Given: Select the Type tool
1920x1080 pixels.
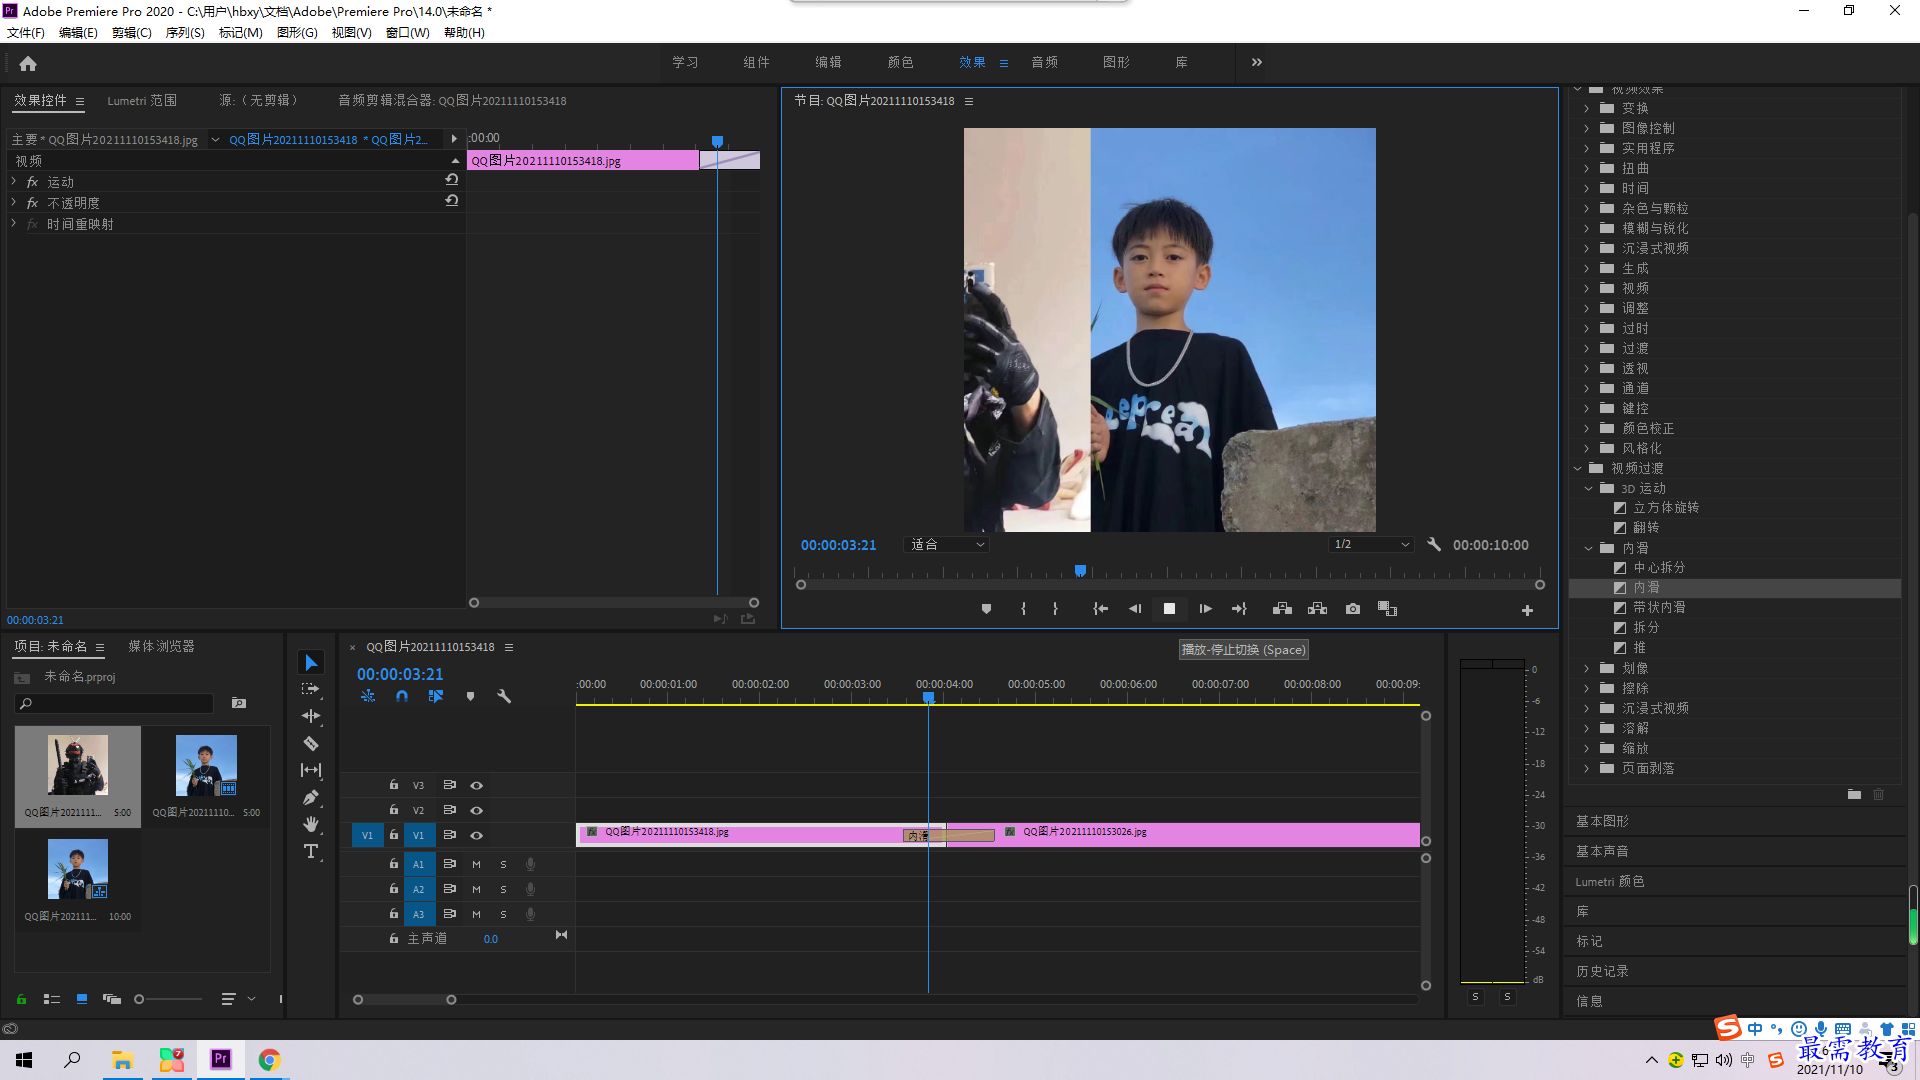Looking at the screenshot, I should pos(311,851).
